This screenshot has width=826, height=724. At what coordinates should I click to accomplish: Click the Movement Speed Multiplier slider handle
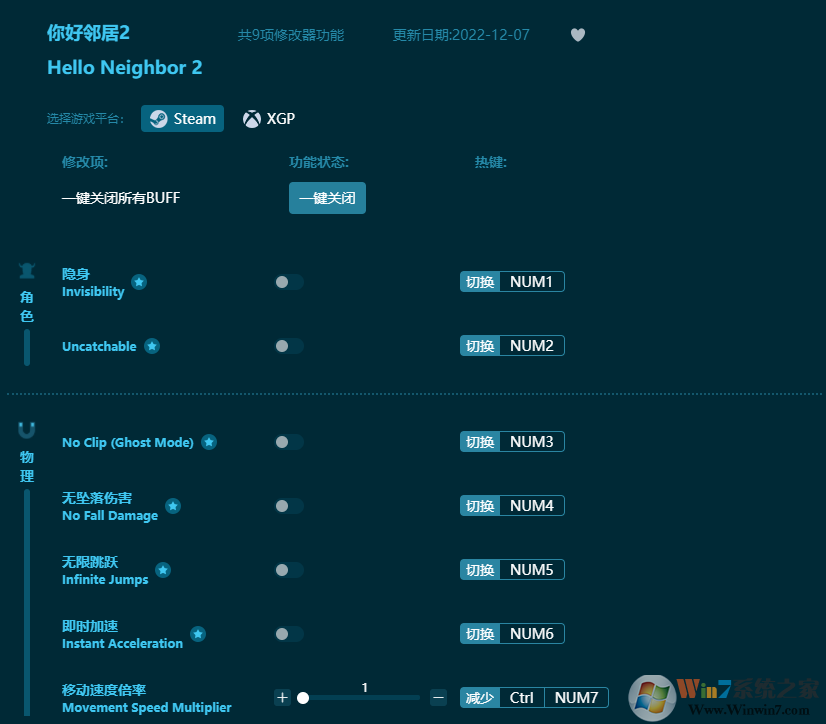(303, 698)
